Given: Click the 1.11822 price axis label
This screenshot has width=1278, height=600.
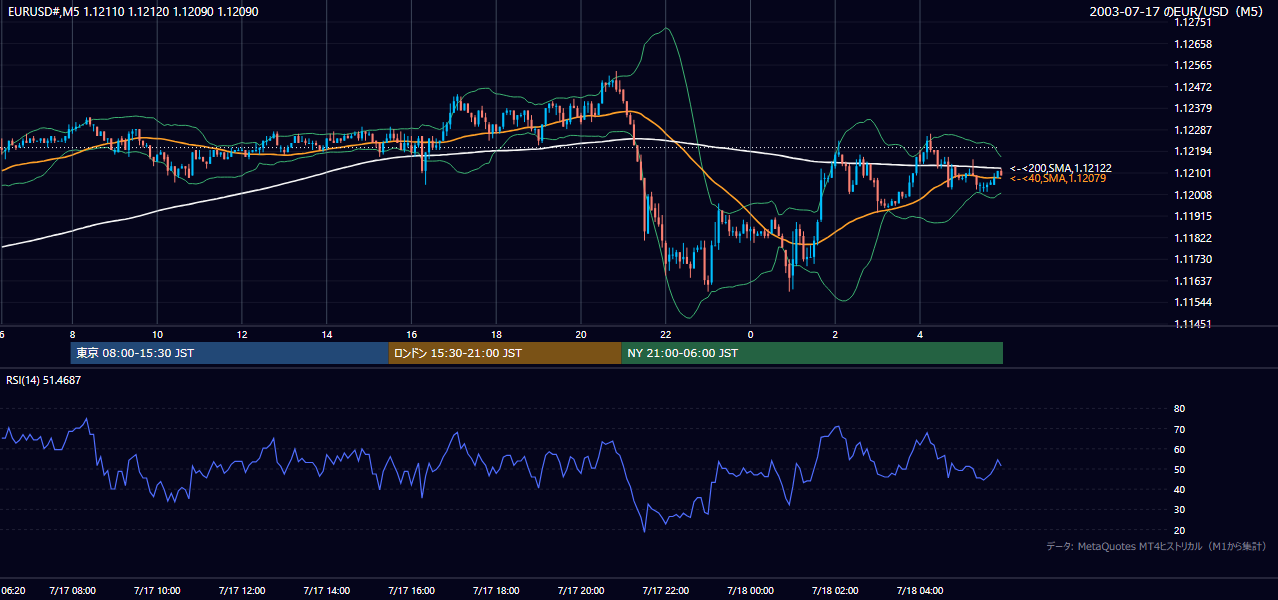Looking at the screenshot, I should [x=1193, y=238].
